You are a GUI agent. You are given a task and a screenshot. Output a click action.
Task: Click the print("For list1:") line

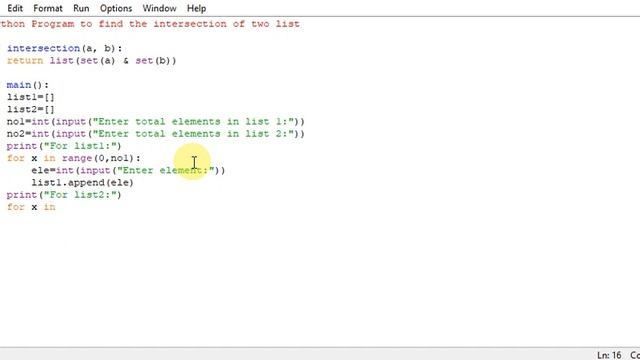[x=64, y=146]
